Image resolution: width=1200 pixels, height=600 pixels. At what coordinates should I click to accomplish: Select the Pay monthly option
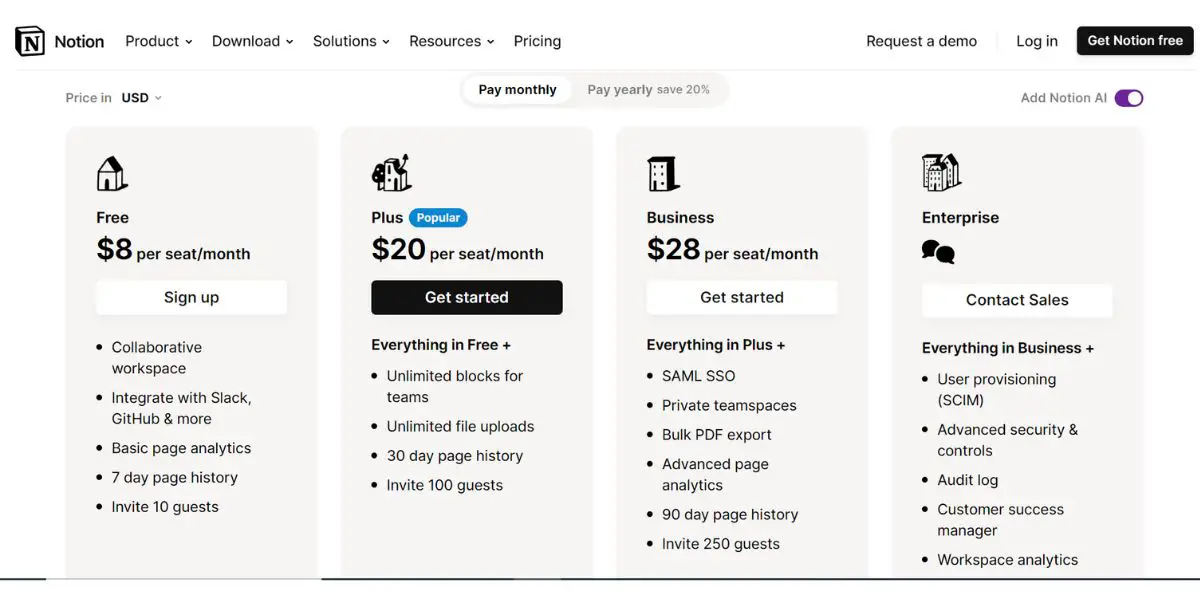(517, 90)
